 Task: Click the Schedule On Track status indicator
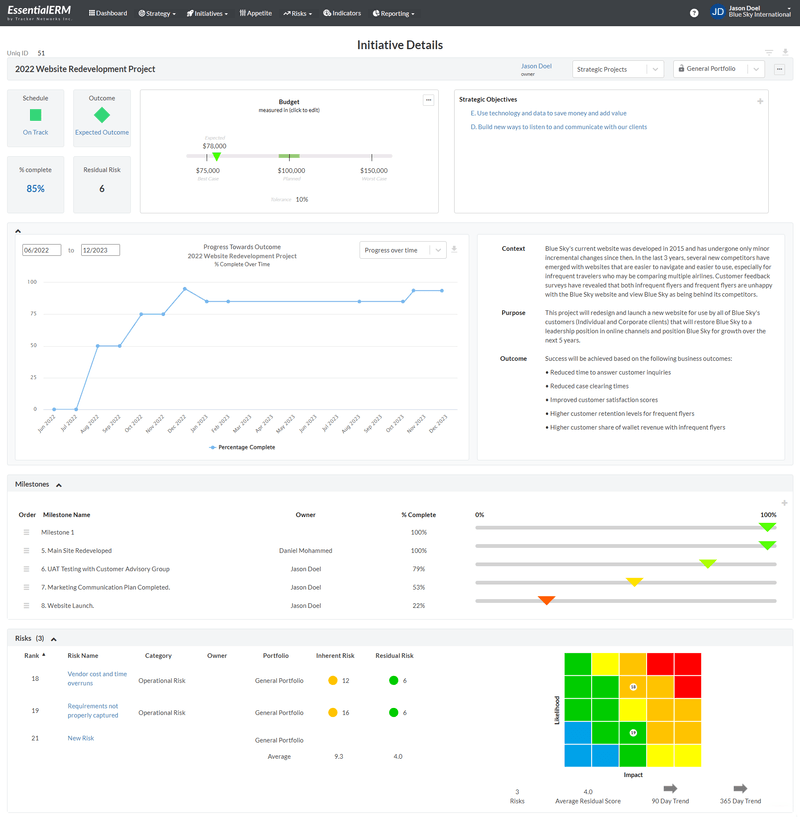tap(35, 117)
